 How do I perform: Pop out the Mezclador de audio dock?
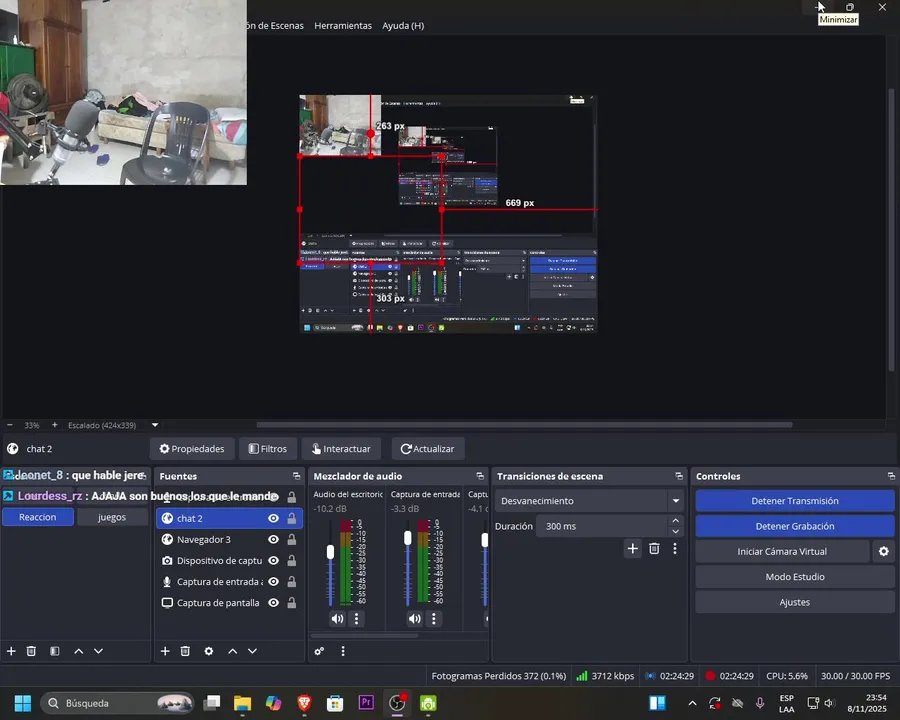480,476
